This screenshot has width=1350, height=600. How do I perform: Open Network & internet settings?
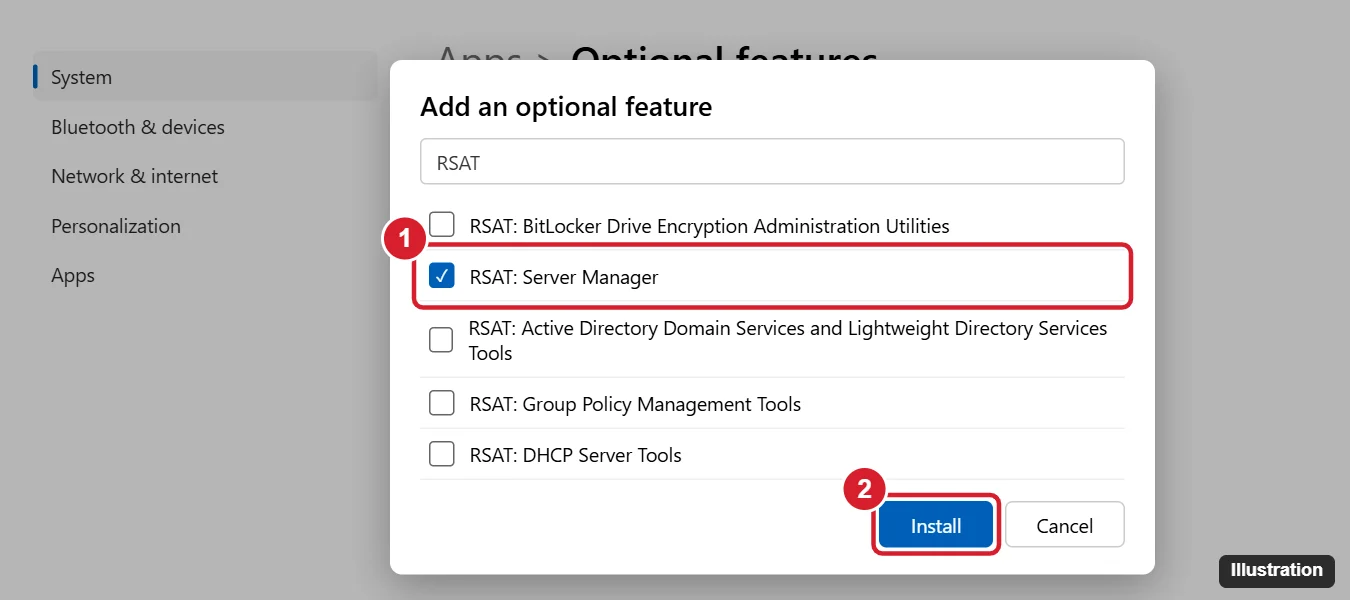pos(134,176)
